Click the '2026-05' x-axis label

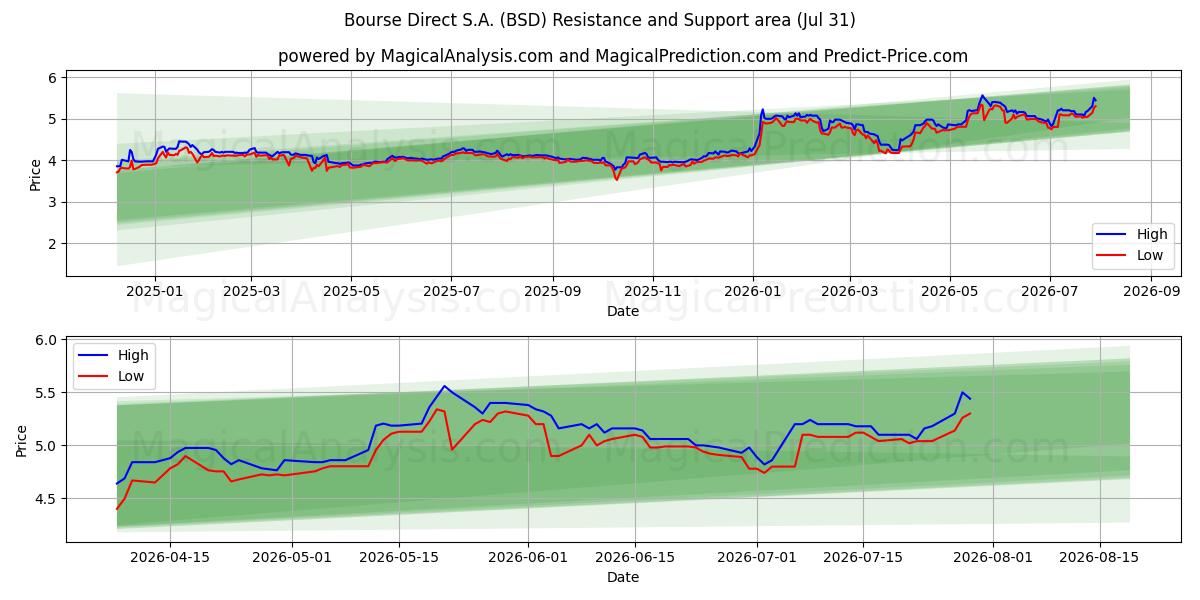click(x=950, y=291)
